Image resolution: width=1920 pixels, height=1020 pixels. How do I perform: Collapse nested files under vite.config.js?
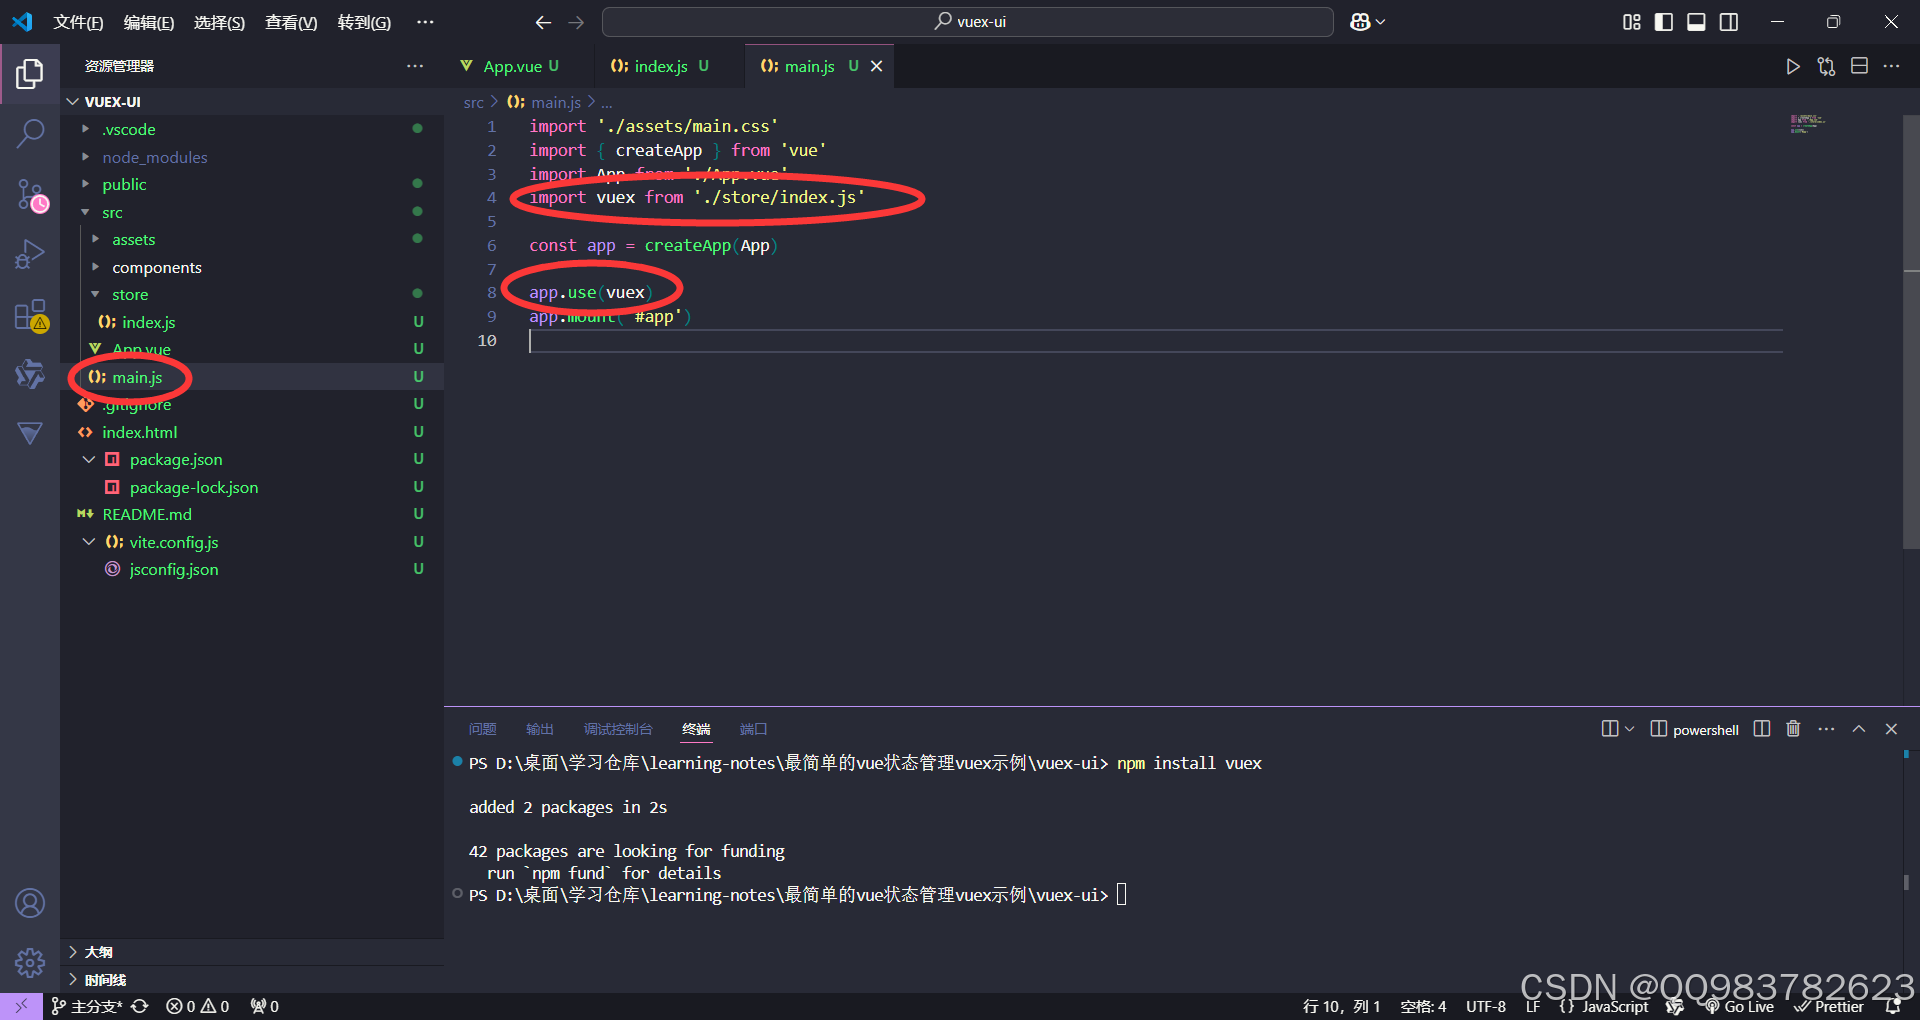point(89,541)
